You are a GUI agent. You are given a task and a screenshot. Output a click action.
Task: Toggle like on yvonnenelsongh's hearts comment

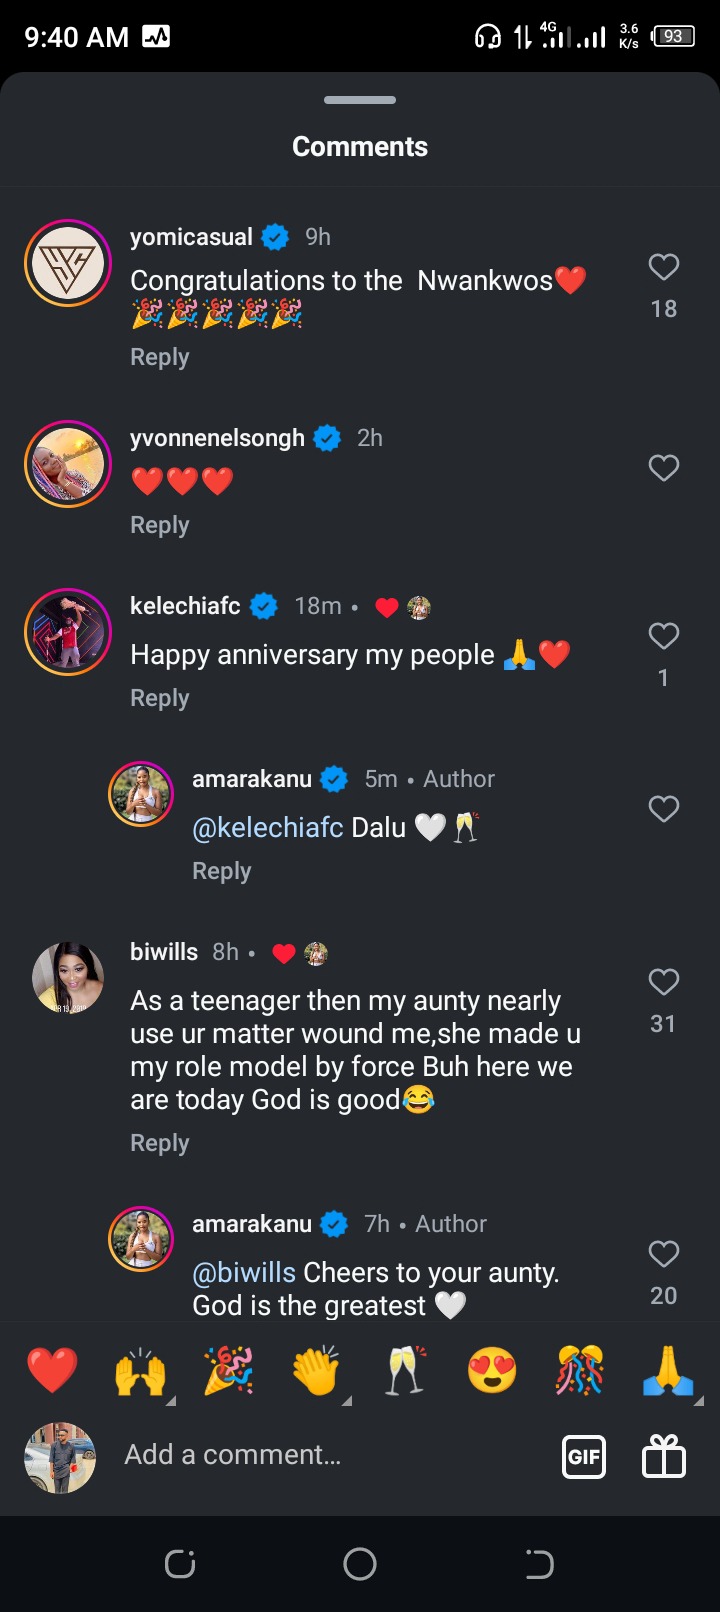coord(664,468)
